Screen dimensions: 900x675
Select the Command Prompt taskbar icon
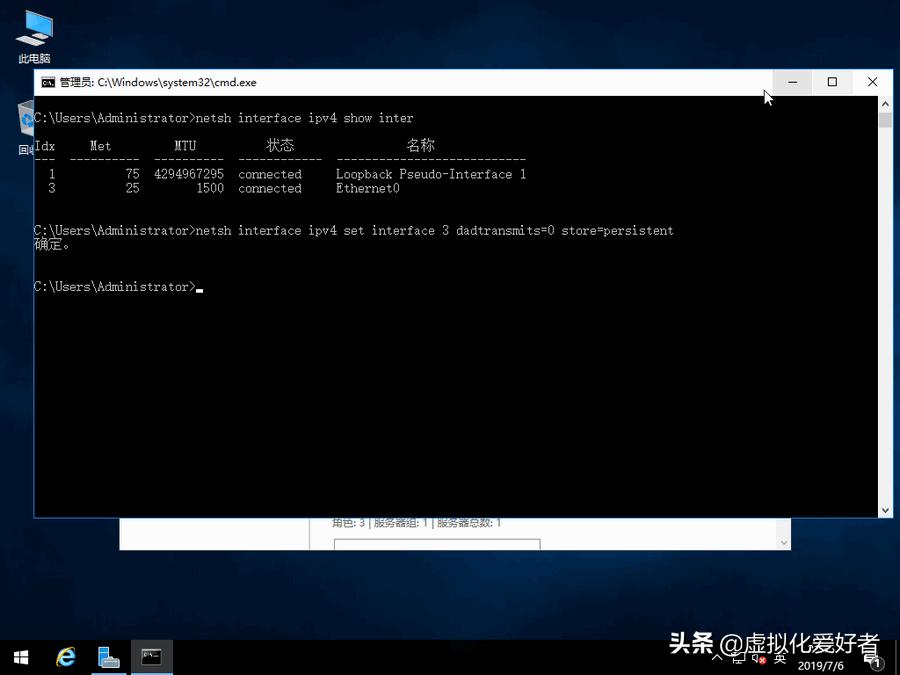[151, 657]
